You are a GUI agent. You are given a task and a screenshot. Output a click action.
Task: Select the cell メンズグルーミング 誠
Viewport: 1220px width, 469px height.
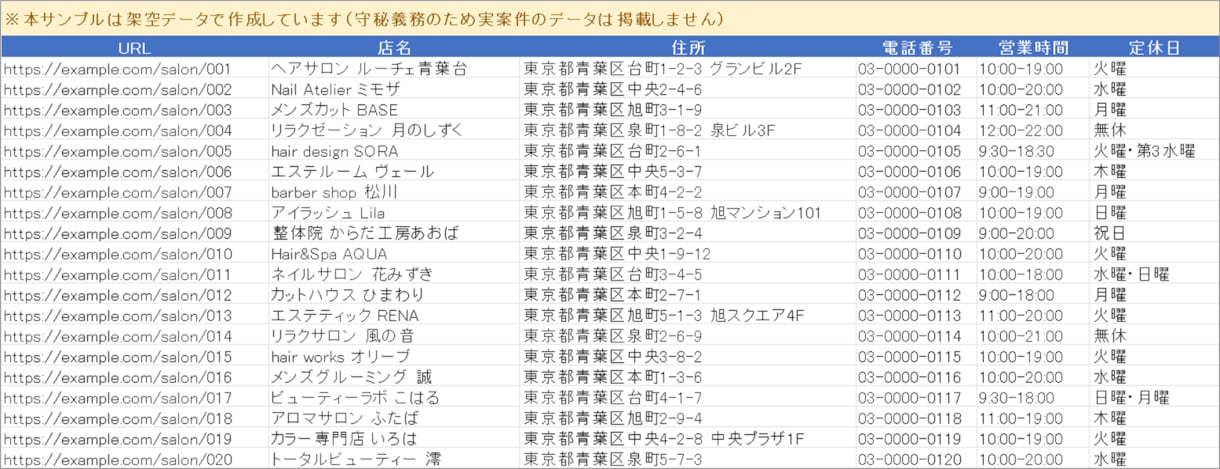point(394,377)
